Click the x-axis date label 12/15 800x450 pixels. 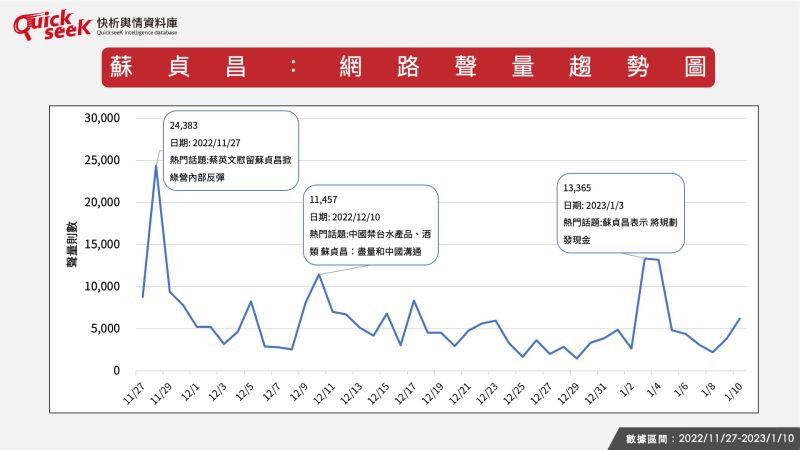[378, 393]
